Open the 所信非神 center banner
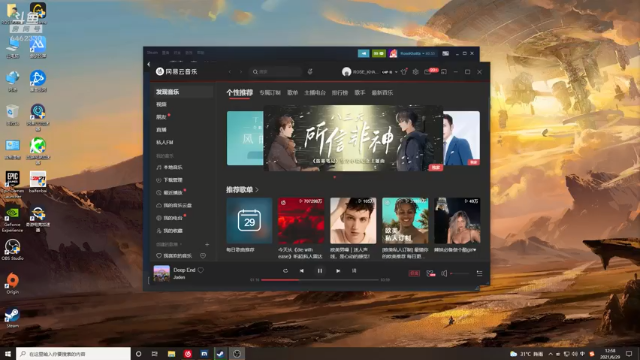640x360 pixels. click(x=353, y=138)
